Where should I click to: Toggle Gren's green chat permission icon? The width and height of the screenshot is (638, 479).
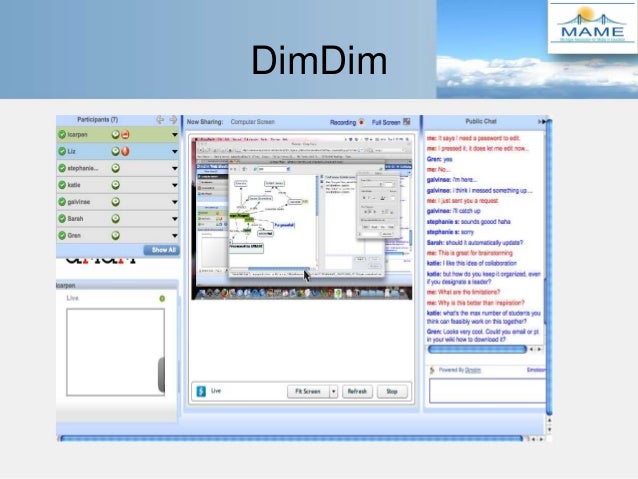[x=116, y=235]
